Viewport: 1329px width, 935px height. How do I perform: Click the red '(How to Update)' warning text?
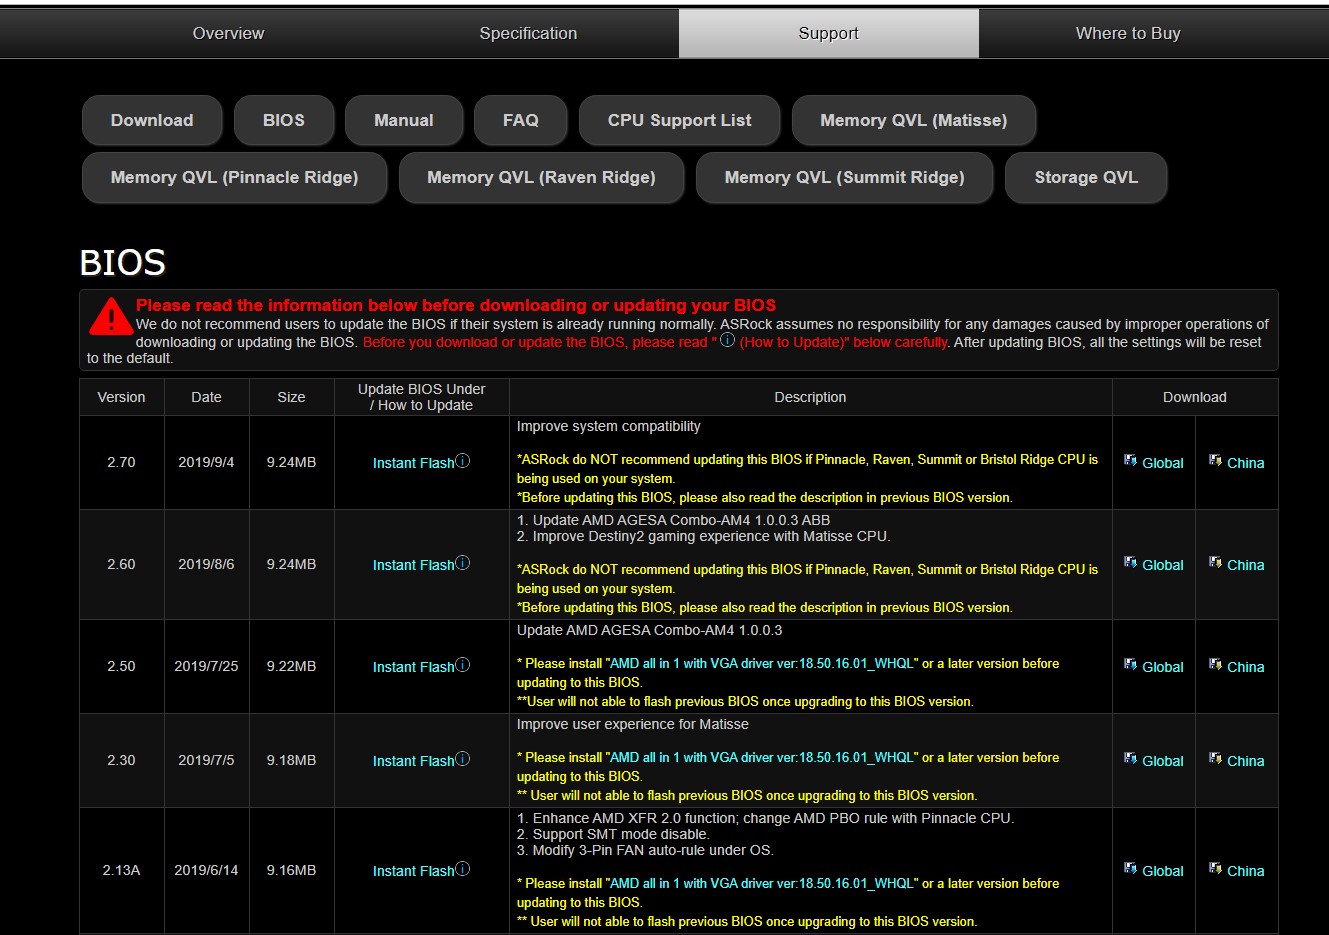pos(794,342)
